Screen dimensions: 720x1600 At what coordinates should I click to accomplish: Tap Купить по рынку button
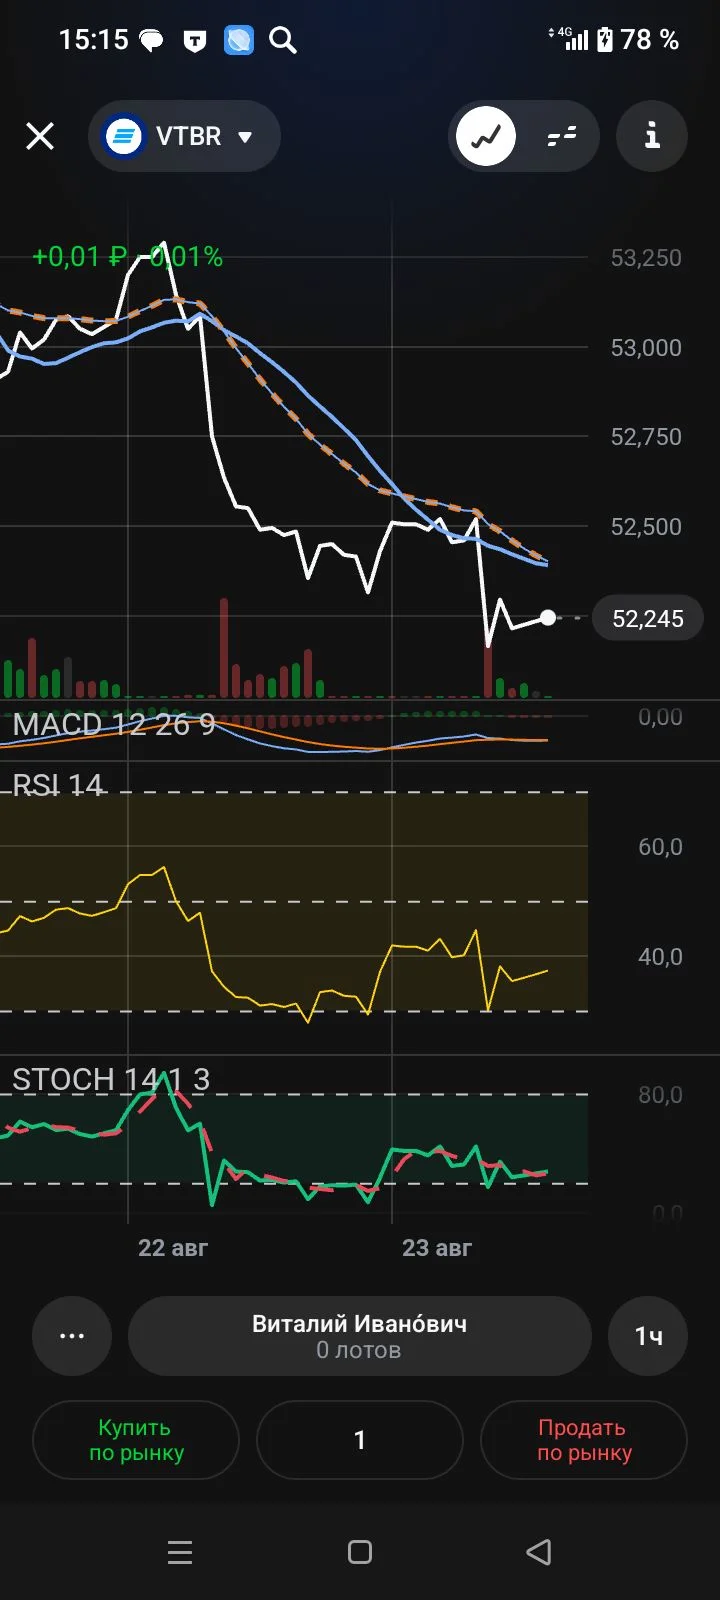click(x=136, y=1440)
